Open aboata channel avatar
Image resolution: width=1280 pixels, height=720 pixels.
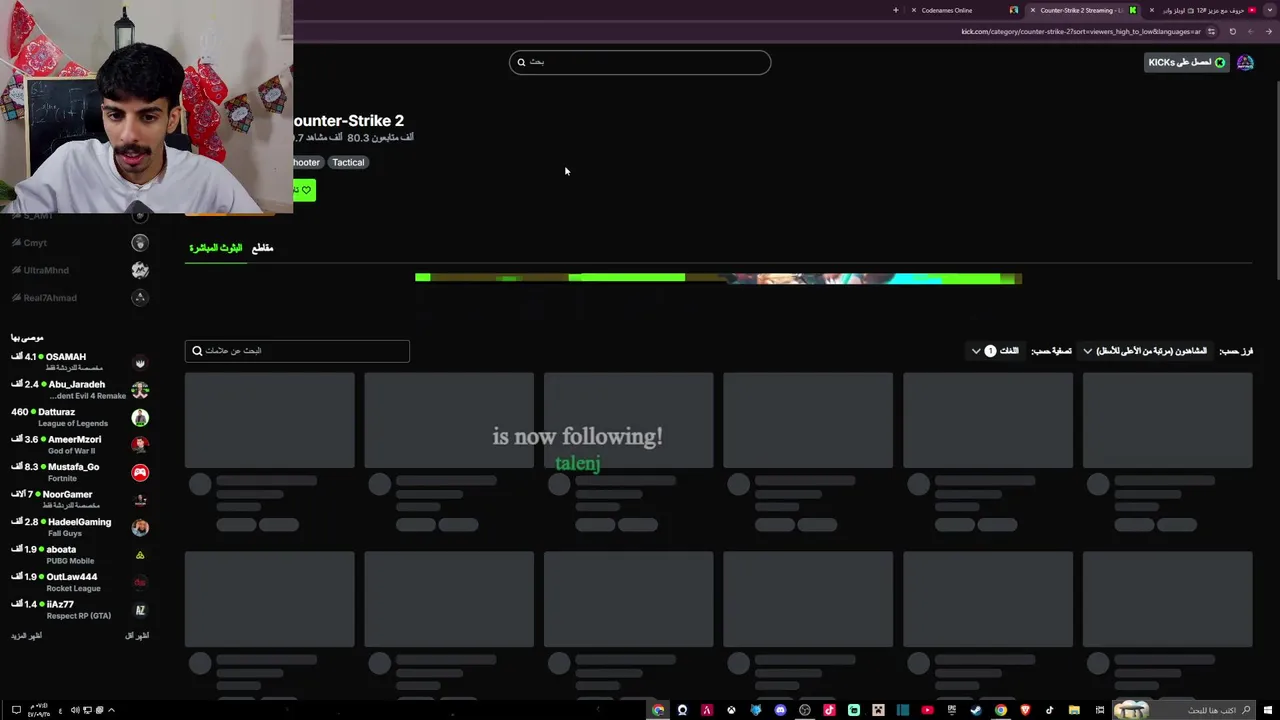coord(140,555)
